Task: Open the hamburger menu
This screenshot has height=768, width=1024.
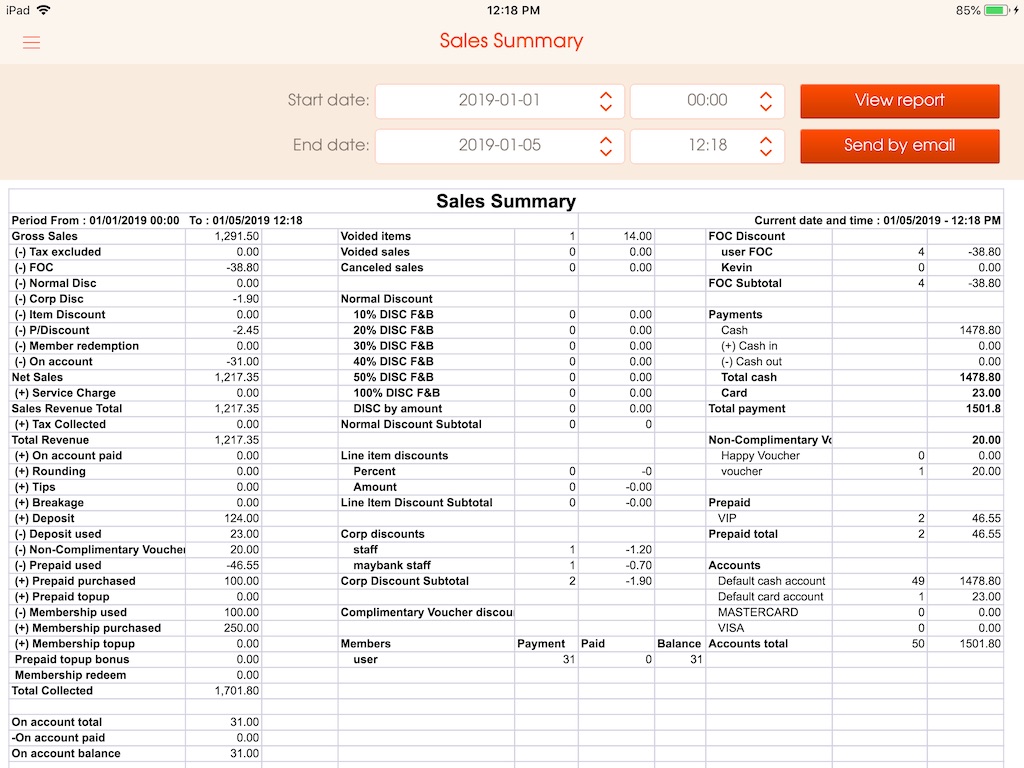Action: pos(31,42)
